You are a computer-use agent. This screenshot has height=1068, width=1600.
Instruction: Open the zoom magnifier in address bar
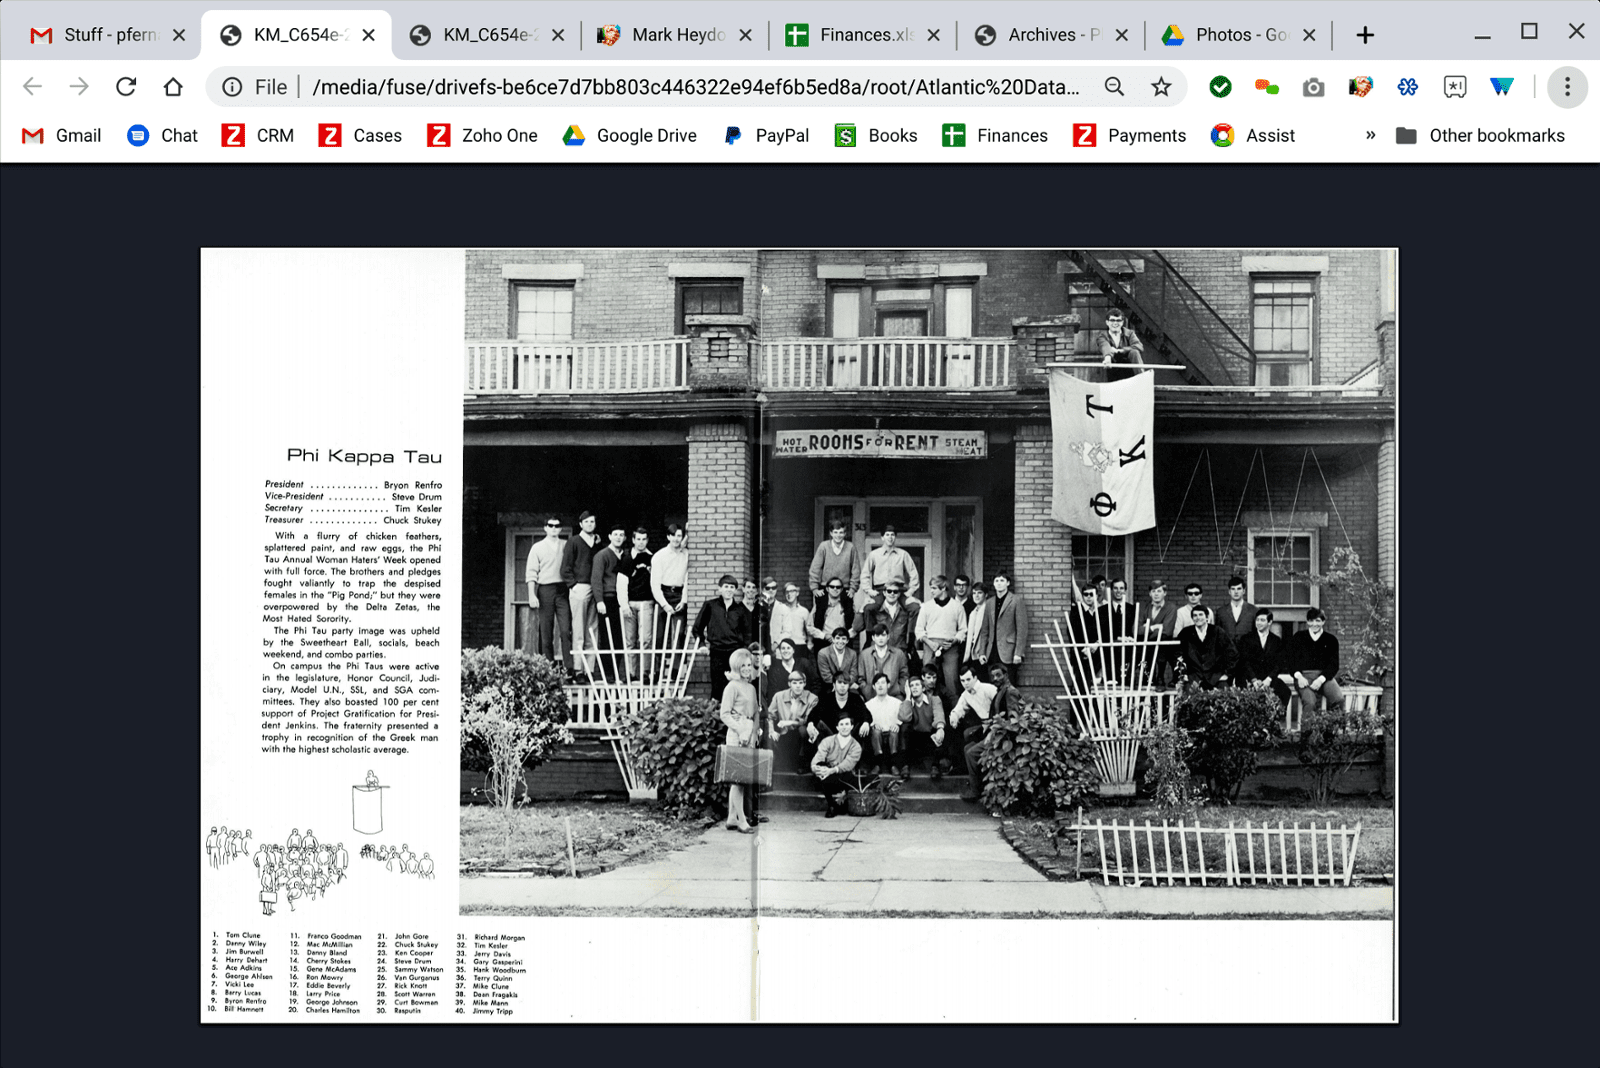1114,87
